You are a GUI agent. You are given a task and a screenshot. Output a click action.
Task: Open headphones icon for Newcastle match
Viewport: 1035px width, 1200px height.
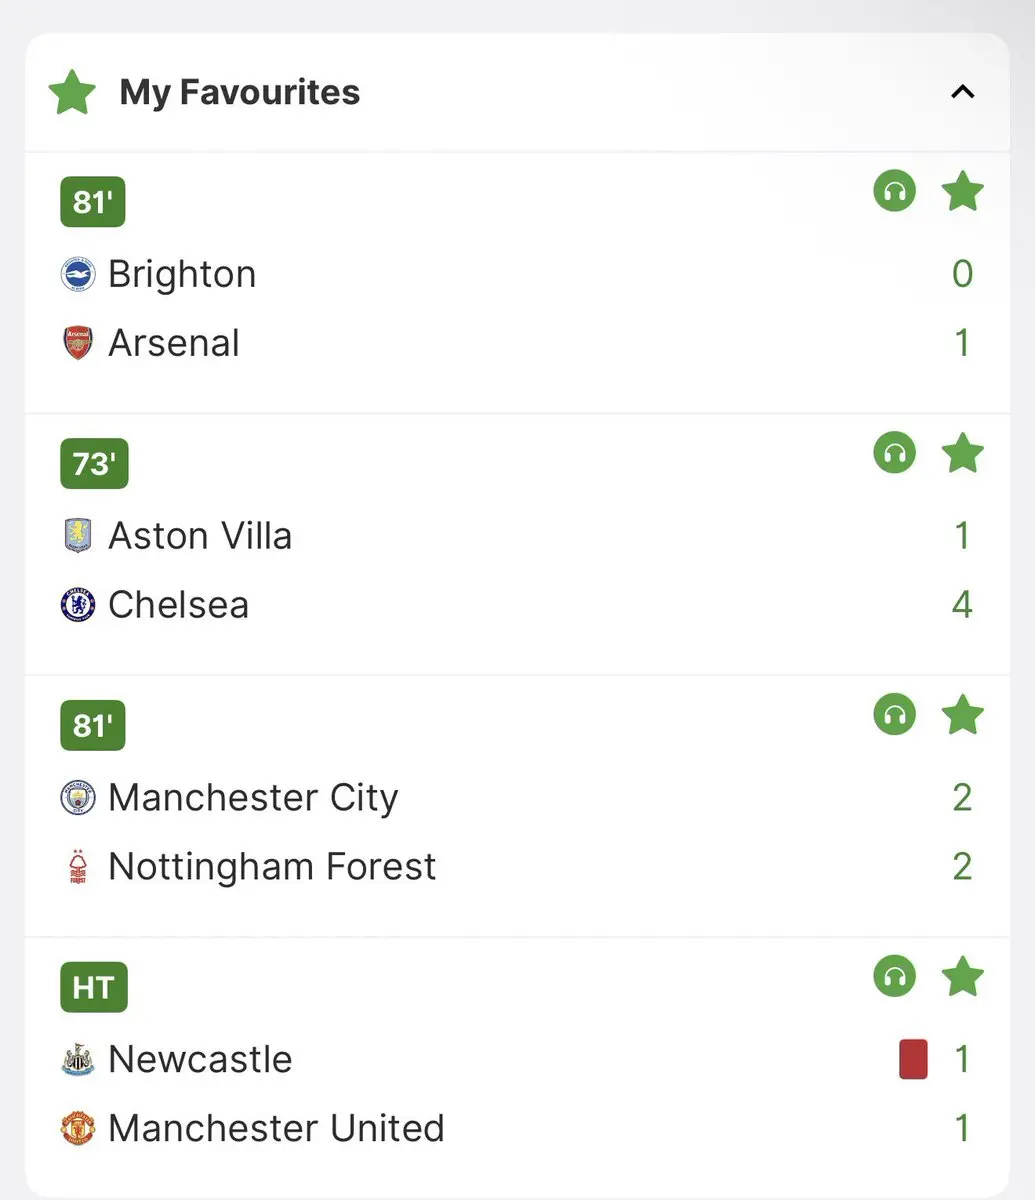(894, 977)
